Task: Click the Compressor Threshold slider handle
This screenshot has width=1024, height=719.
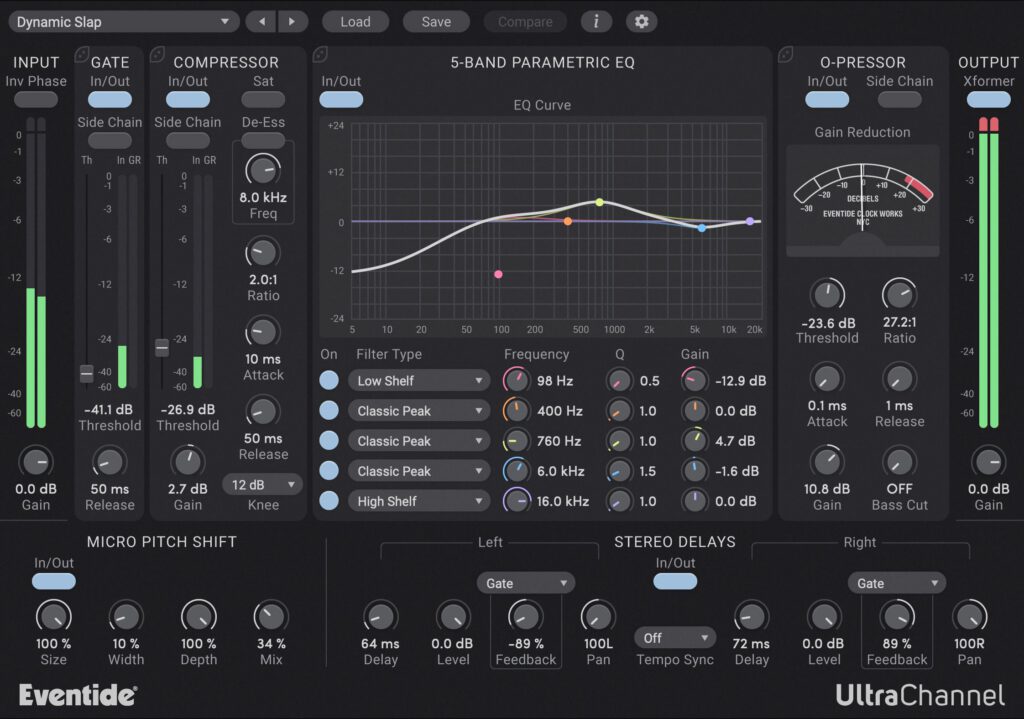Action: (162, 347)
